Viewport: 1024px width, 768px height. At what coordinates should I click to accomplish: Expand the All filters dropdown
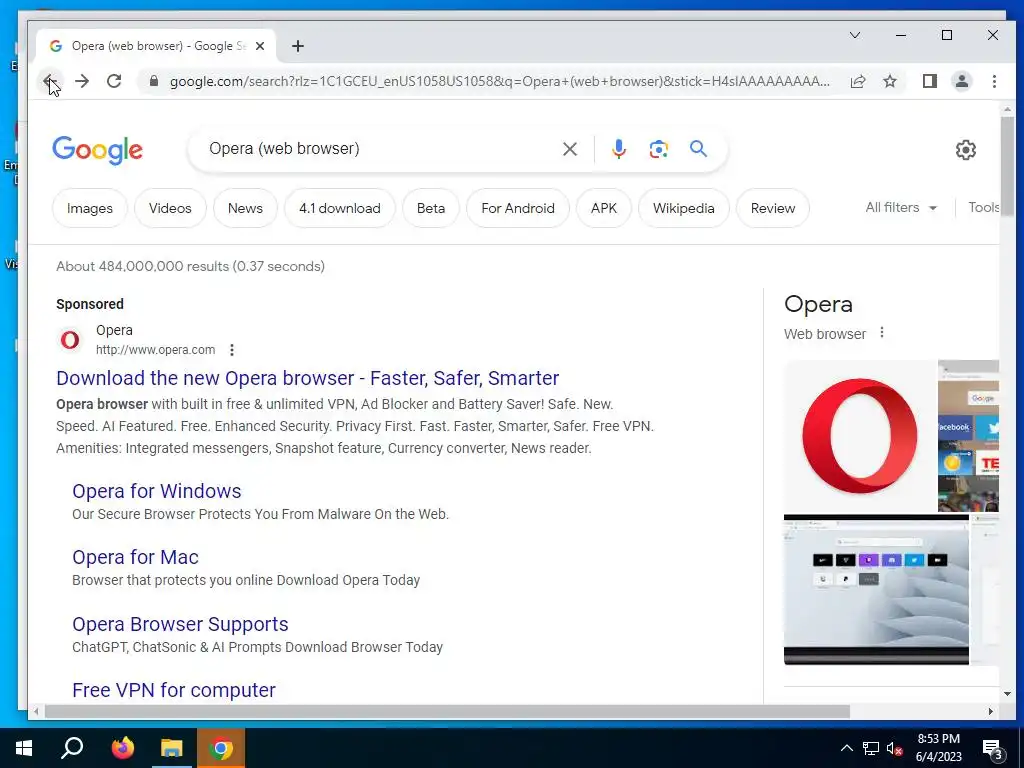[x=901, y=208]
